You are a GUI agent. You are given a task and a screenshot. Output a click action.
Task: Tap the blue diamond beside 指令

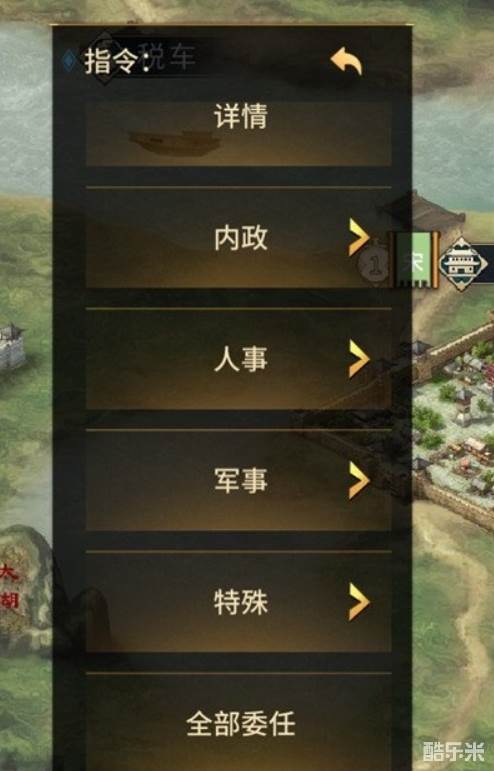point(69,60)
